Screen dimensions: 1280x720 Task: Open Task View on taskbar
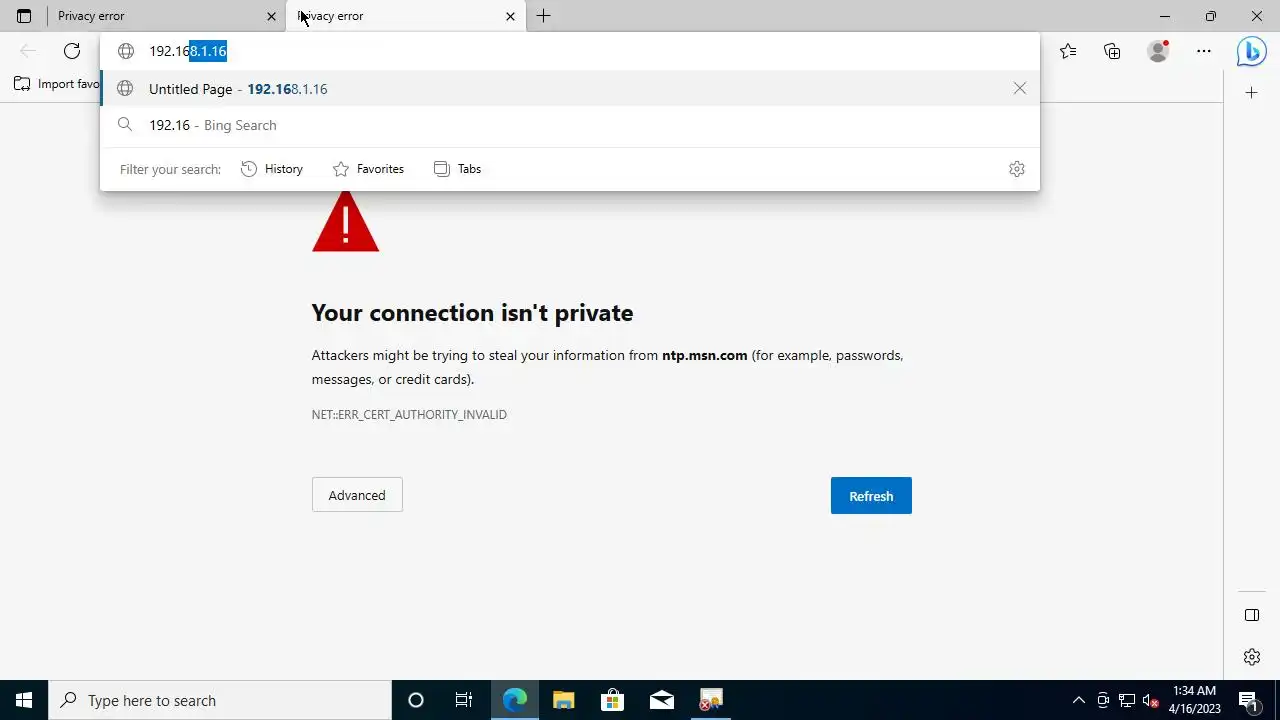464,700
